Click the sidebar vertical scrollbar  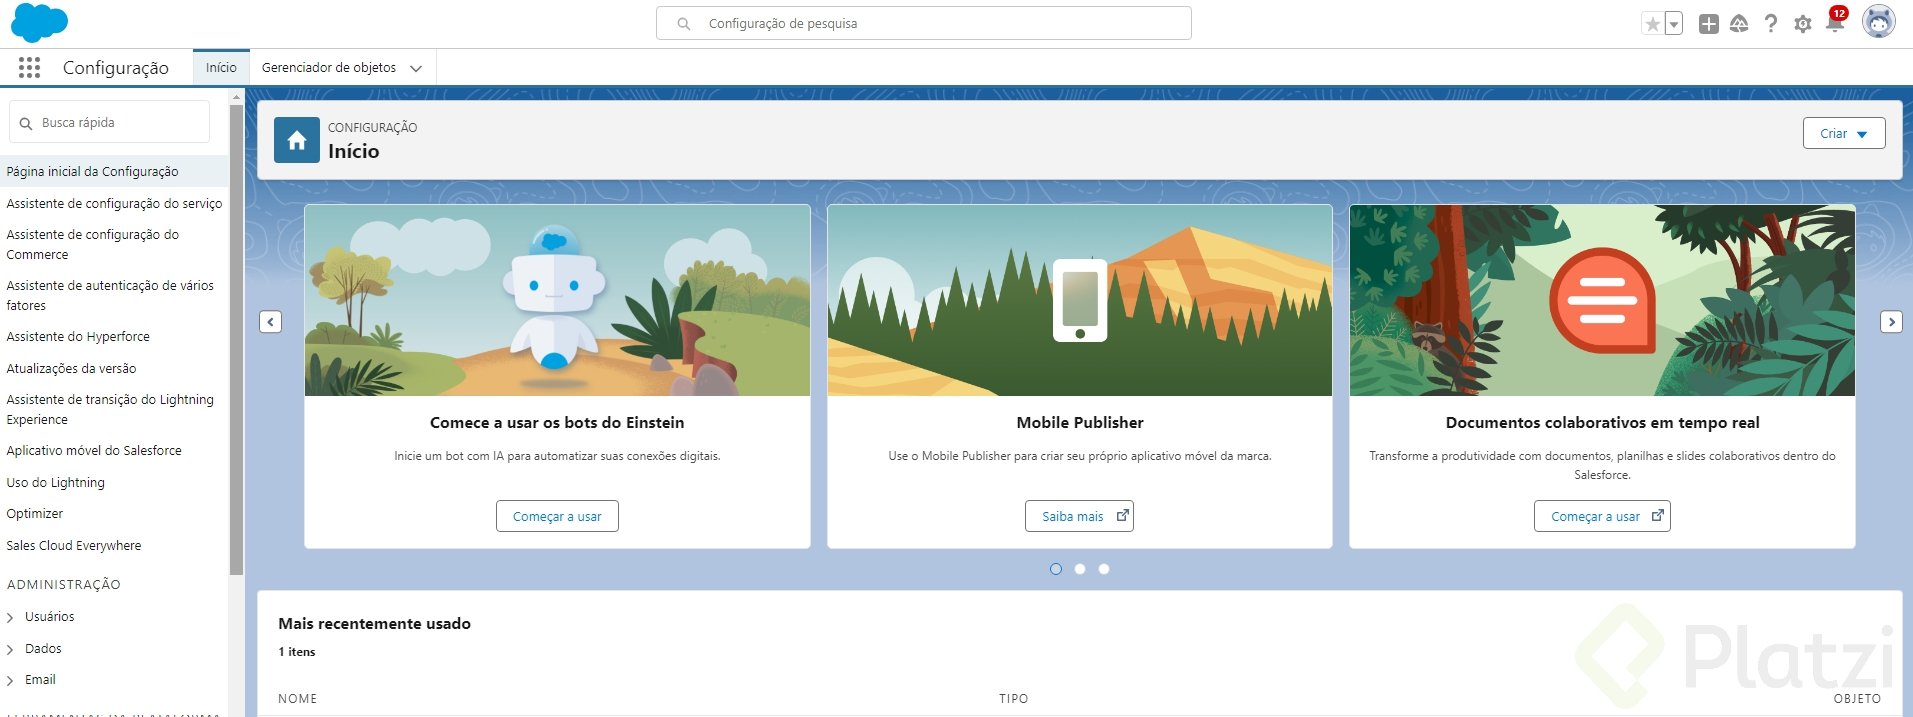pyautogui.click(x=236, y=340)
